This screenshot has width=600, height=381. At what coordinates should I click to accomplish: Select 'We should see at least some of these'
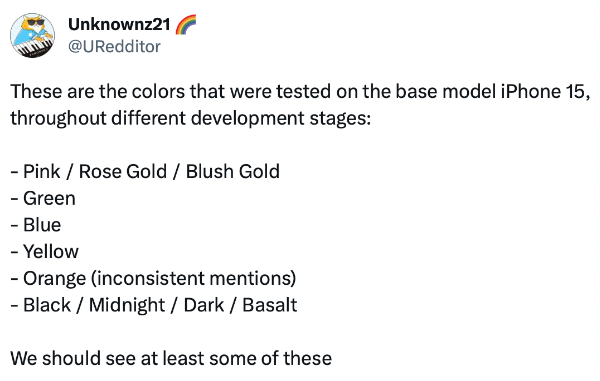[x=171, y=359]
